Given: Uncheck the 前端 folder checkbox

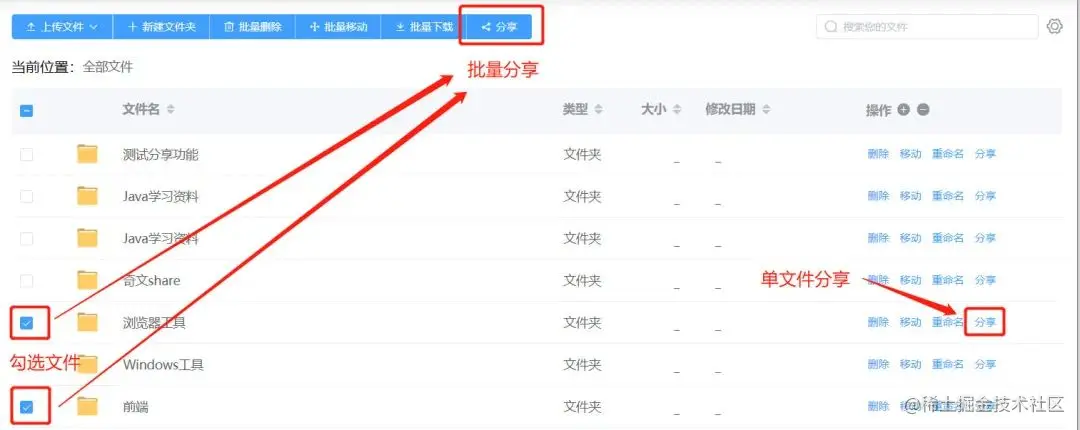Looking at the screenshot, I should 26,407.
